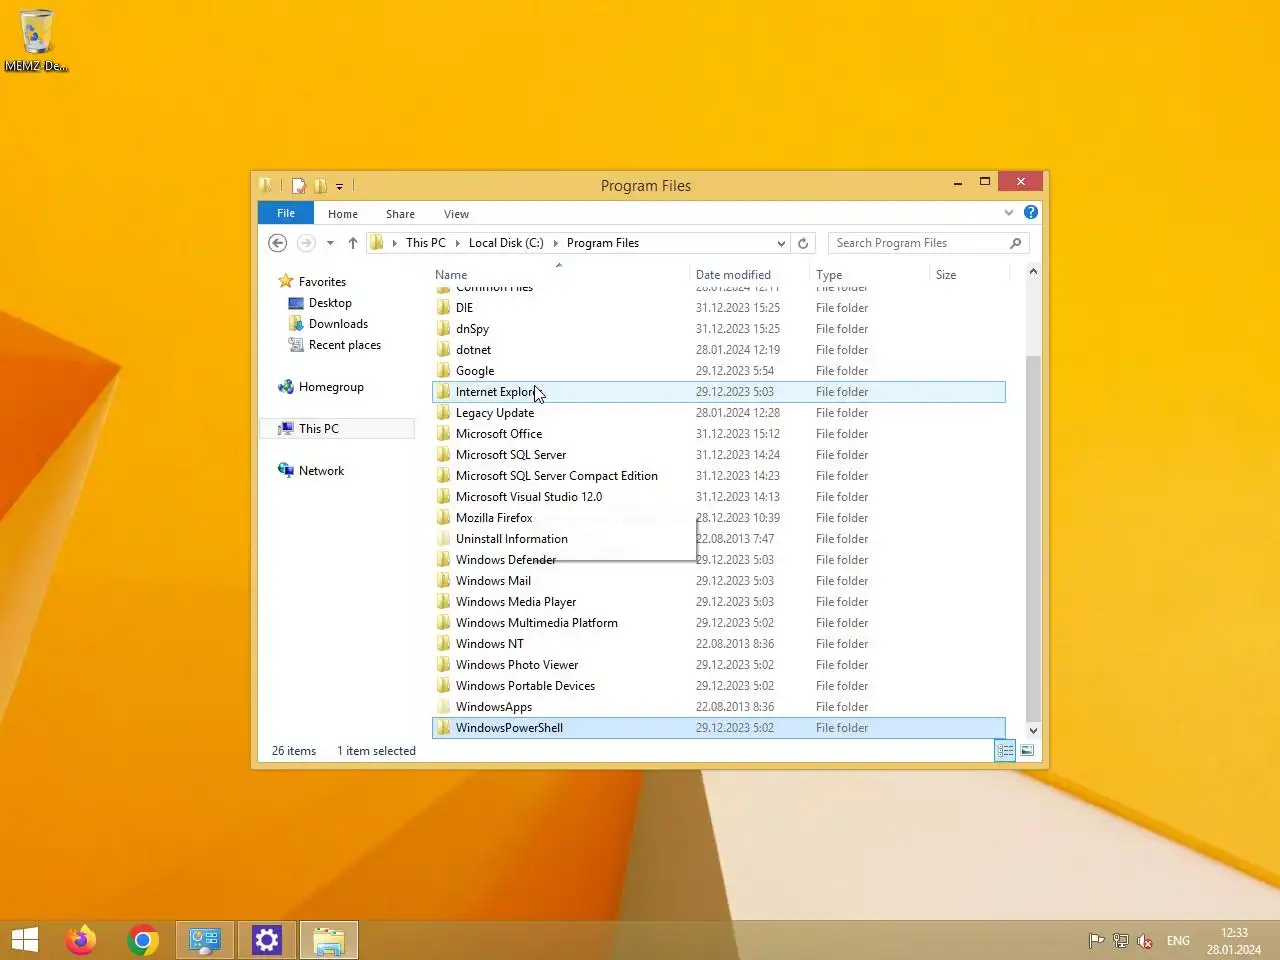Select Microsoft SQL Server Compact Edition folder
Viewport: 1280px width, 960px height.
pos(718,476)
